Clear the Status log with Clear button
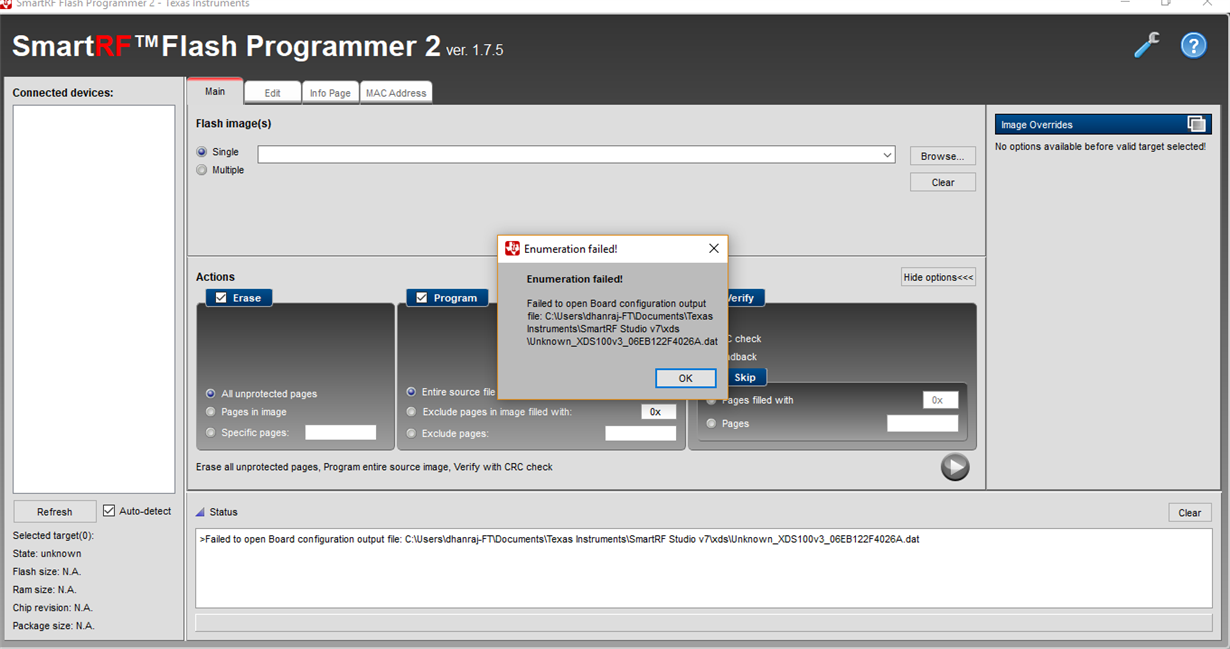This screenshot has width=1230, height=649. coord(1190,512)
